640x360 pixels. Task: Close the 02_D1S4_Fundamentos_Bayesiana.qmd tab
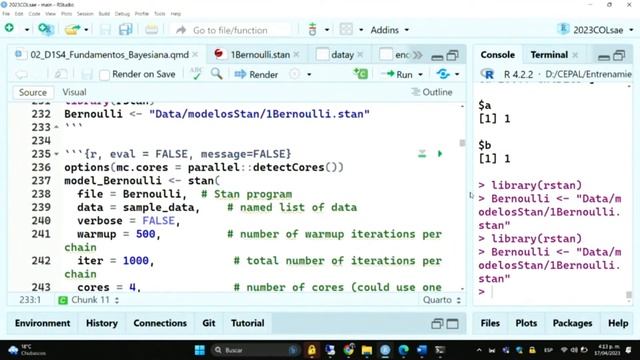click(x=196, y=54)
